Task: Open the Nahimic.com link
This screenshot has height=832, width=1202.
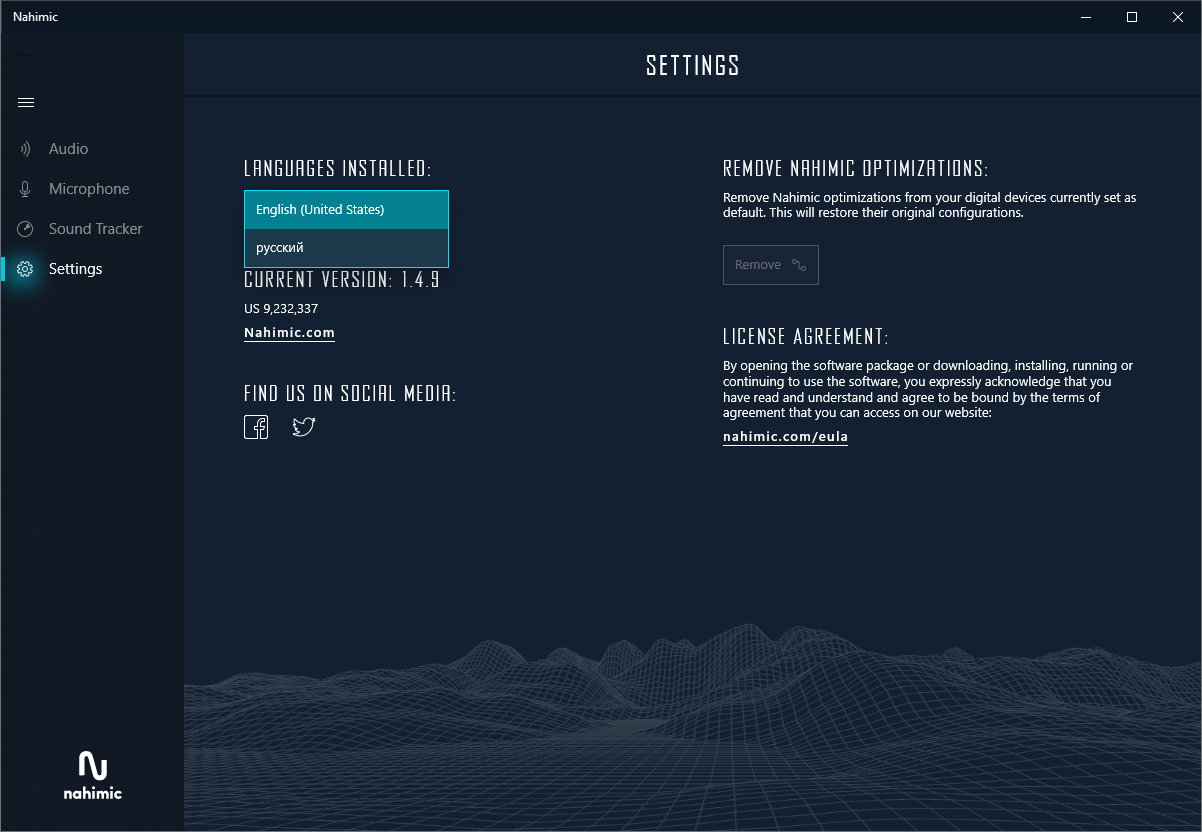Action: tap(289, 333)
